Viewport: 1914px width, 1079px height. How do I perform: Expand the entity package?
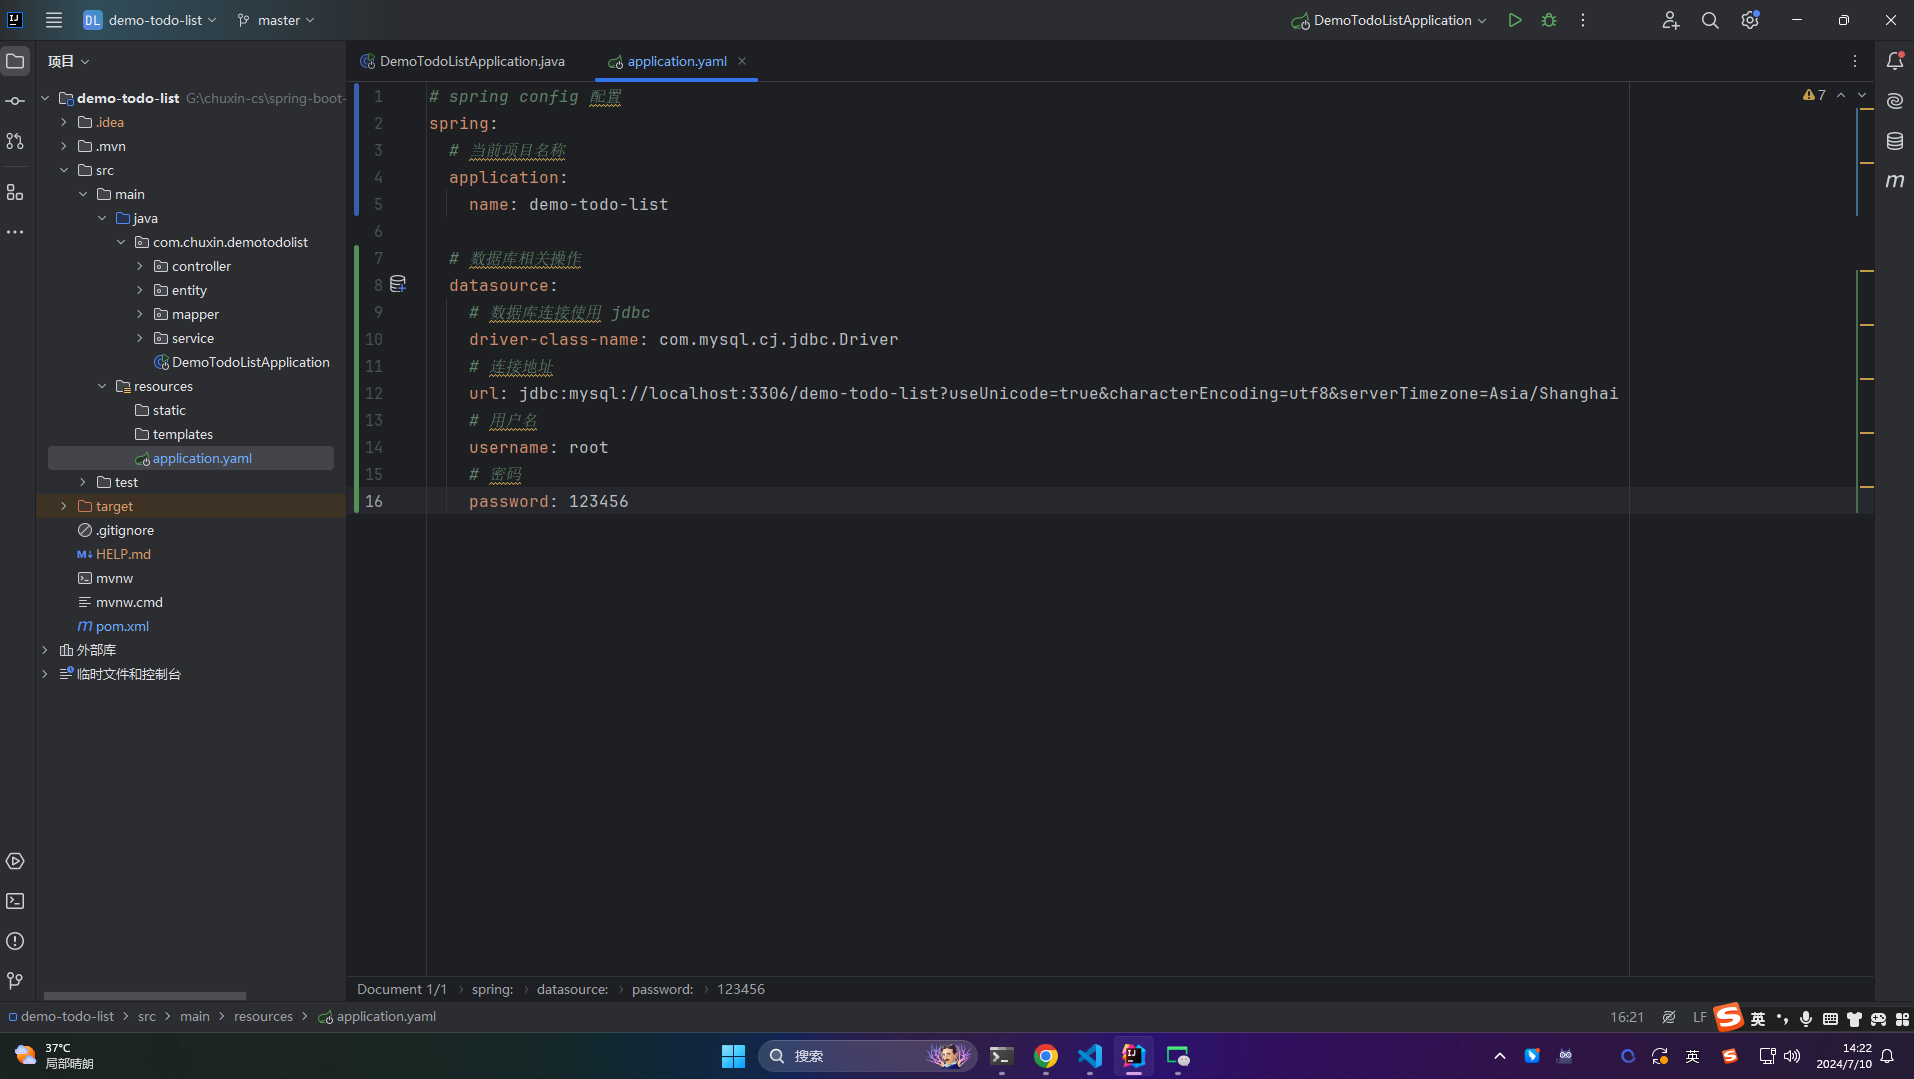(140, 290)
